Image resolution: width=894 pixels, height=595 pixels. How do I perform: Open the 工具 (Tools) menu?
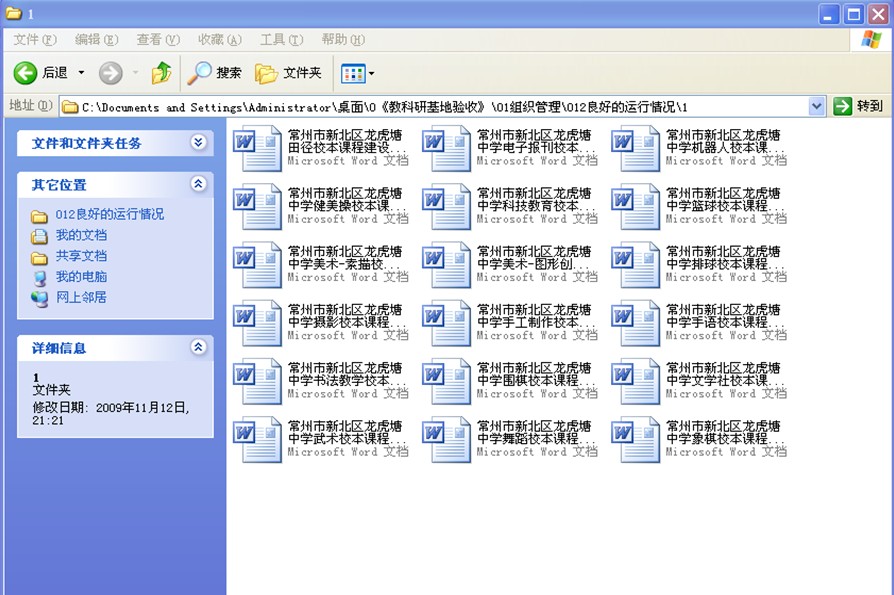point(281,39)
